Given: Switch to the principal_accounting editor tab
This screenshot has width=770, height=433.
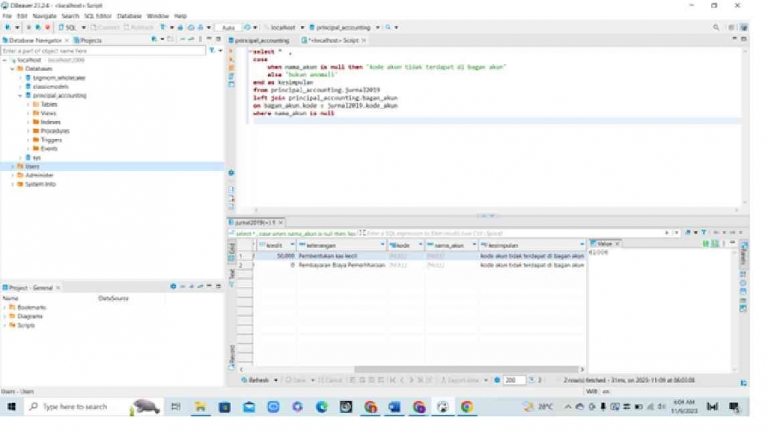Looking at the screenshot, I should [x=259, y=40].
